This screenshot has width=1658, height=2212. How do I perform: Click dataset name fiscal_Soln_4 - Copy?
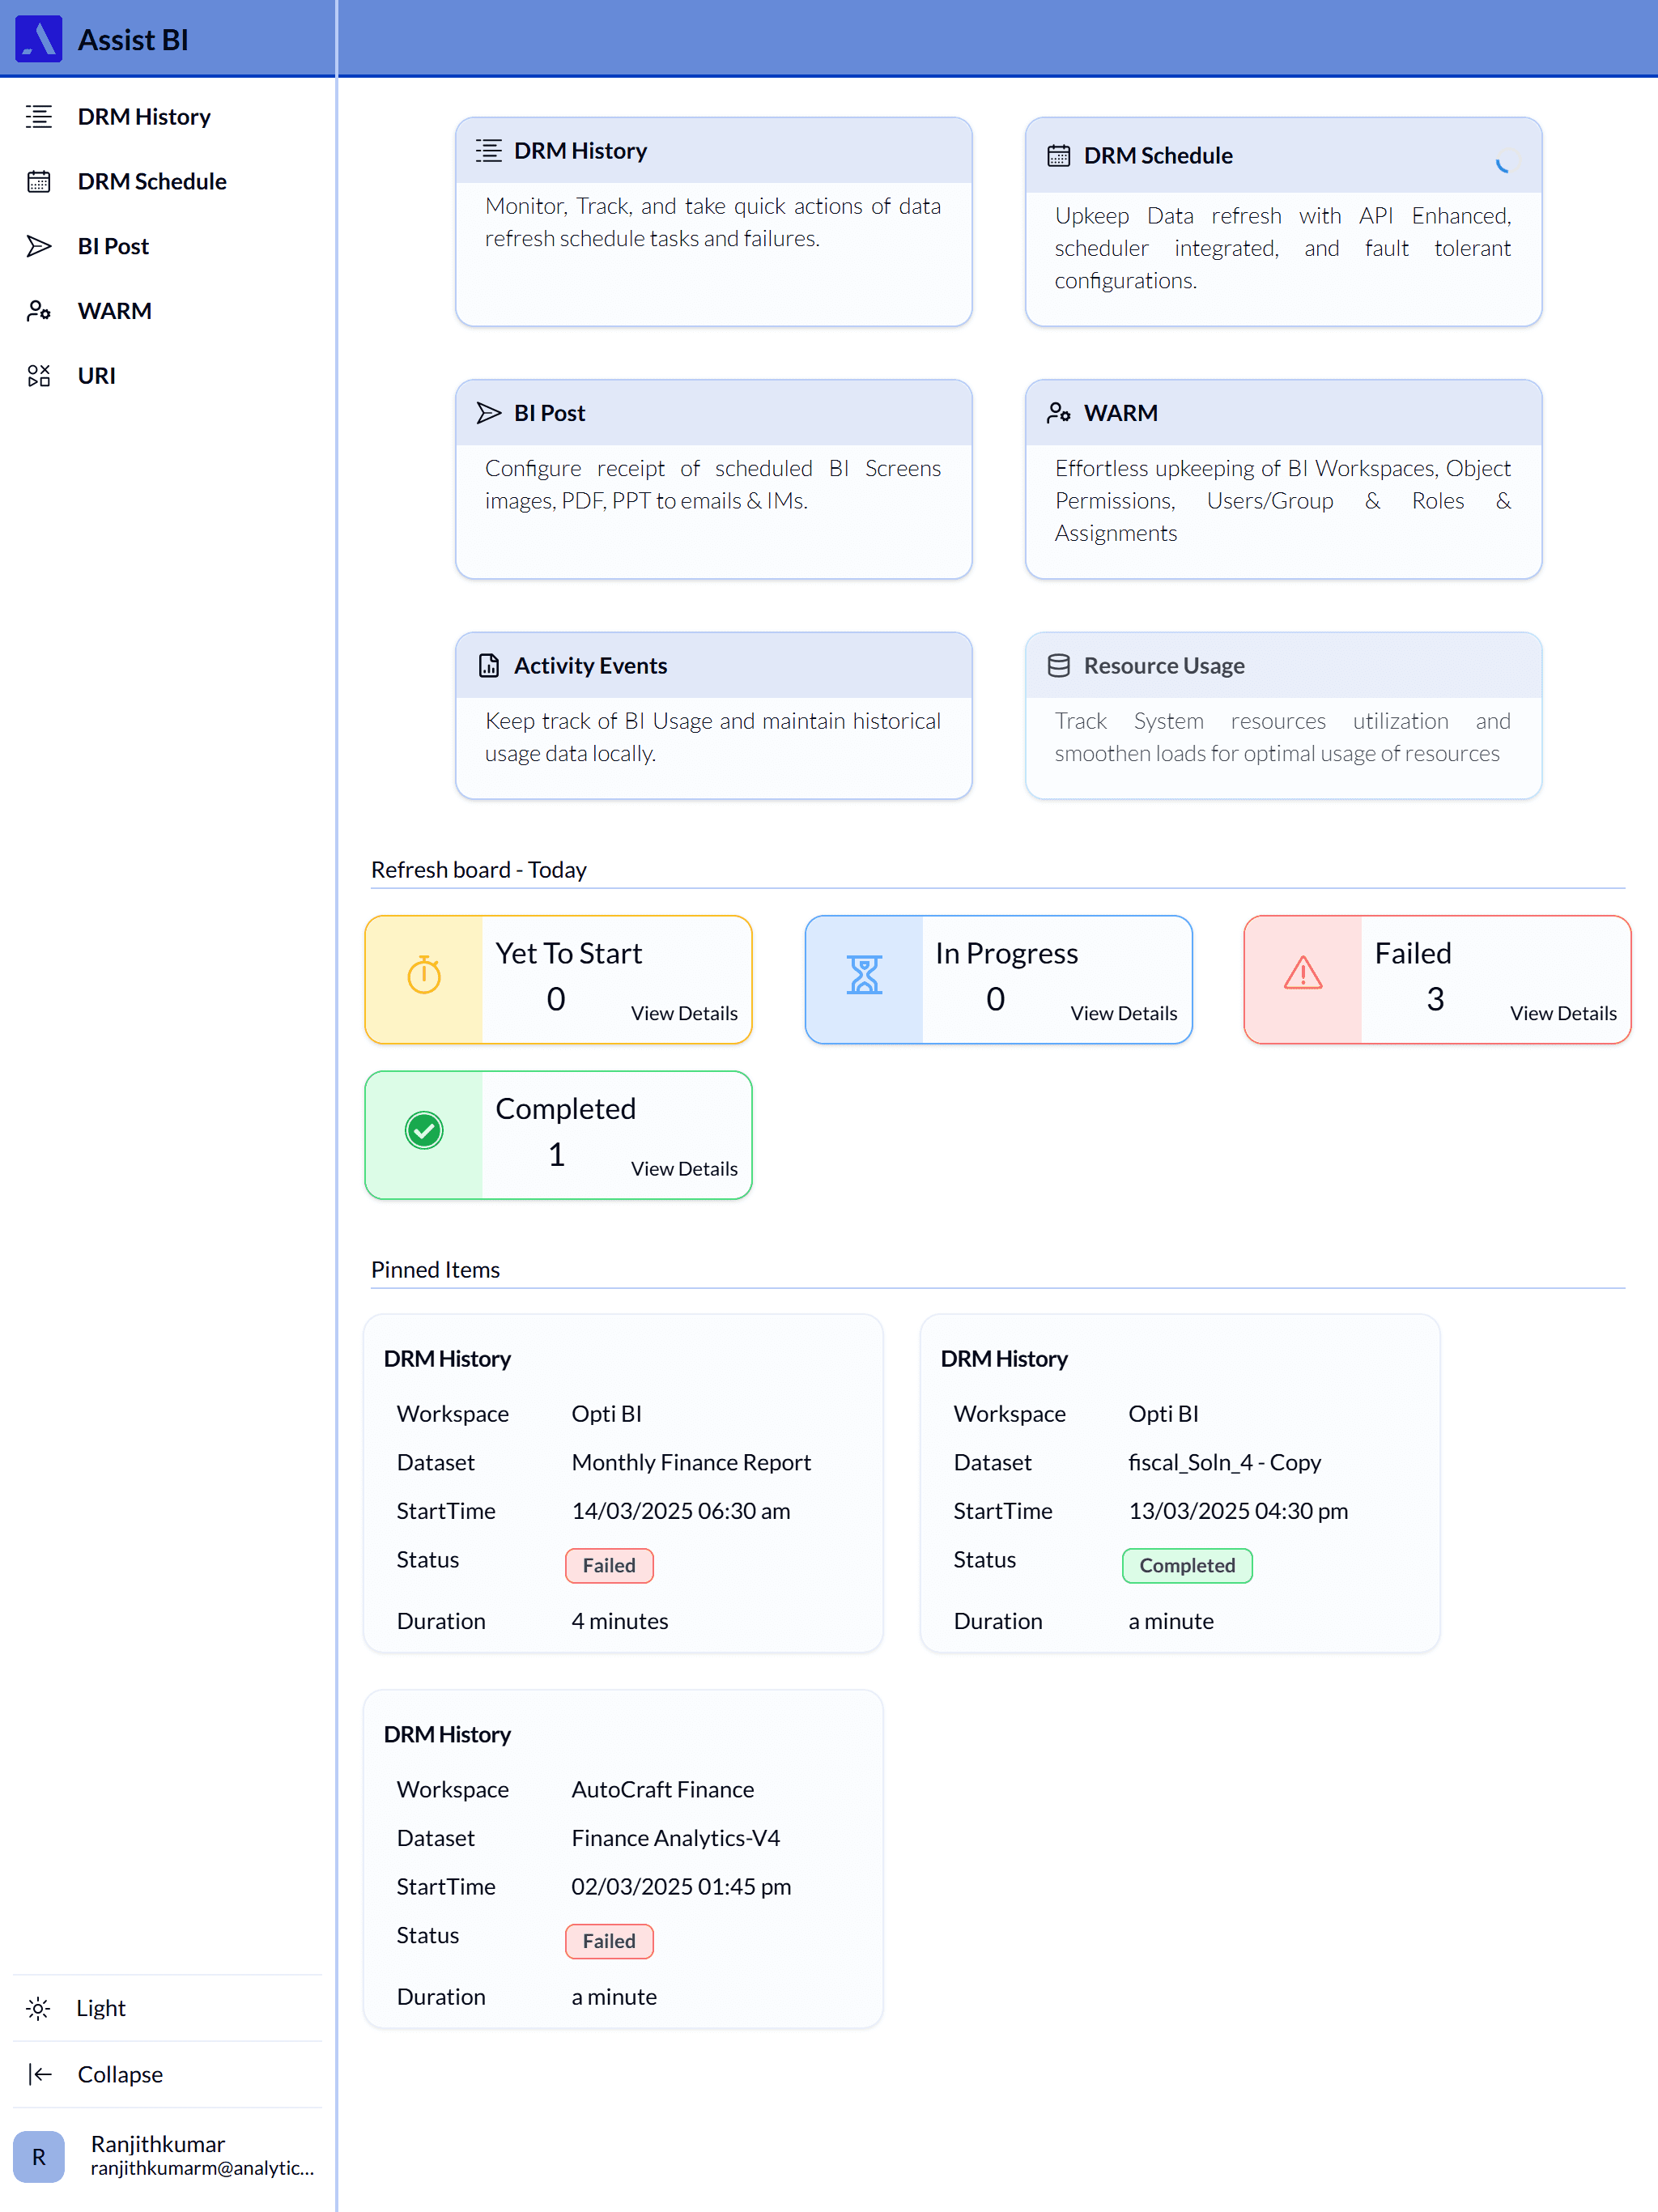coord(1225,1463)
